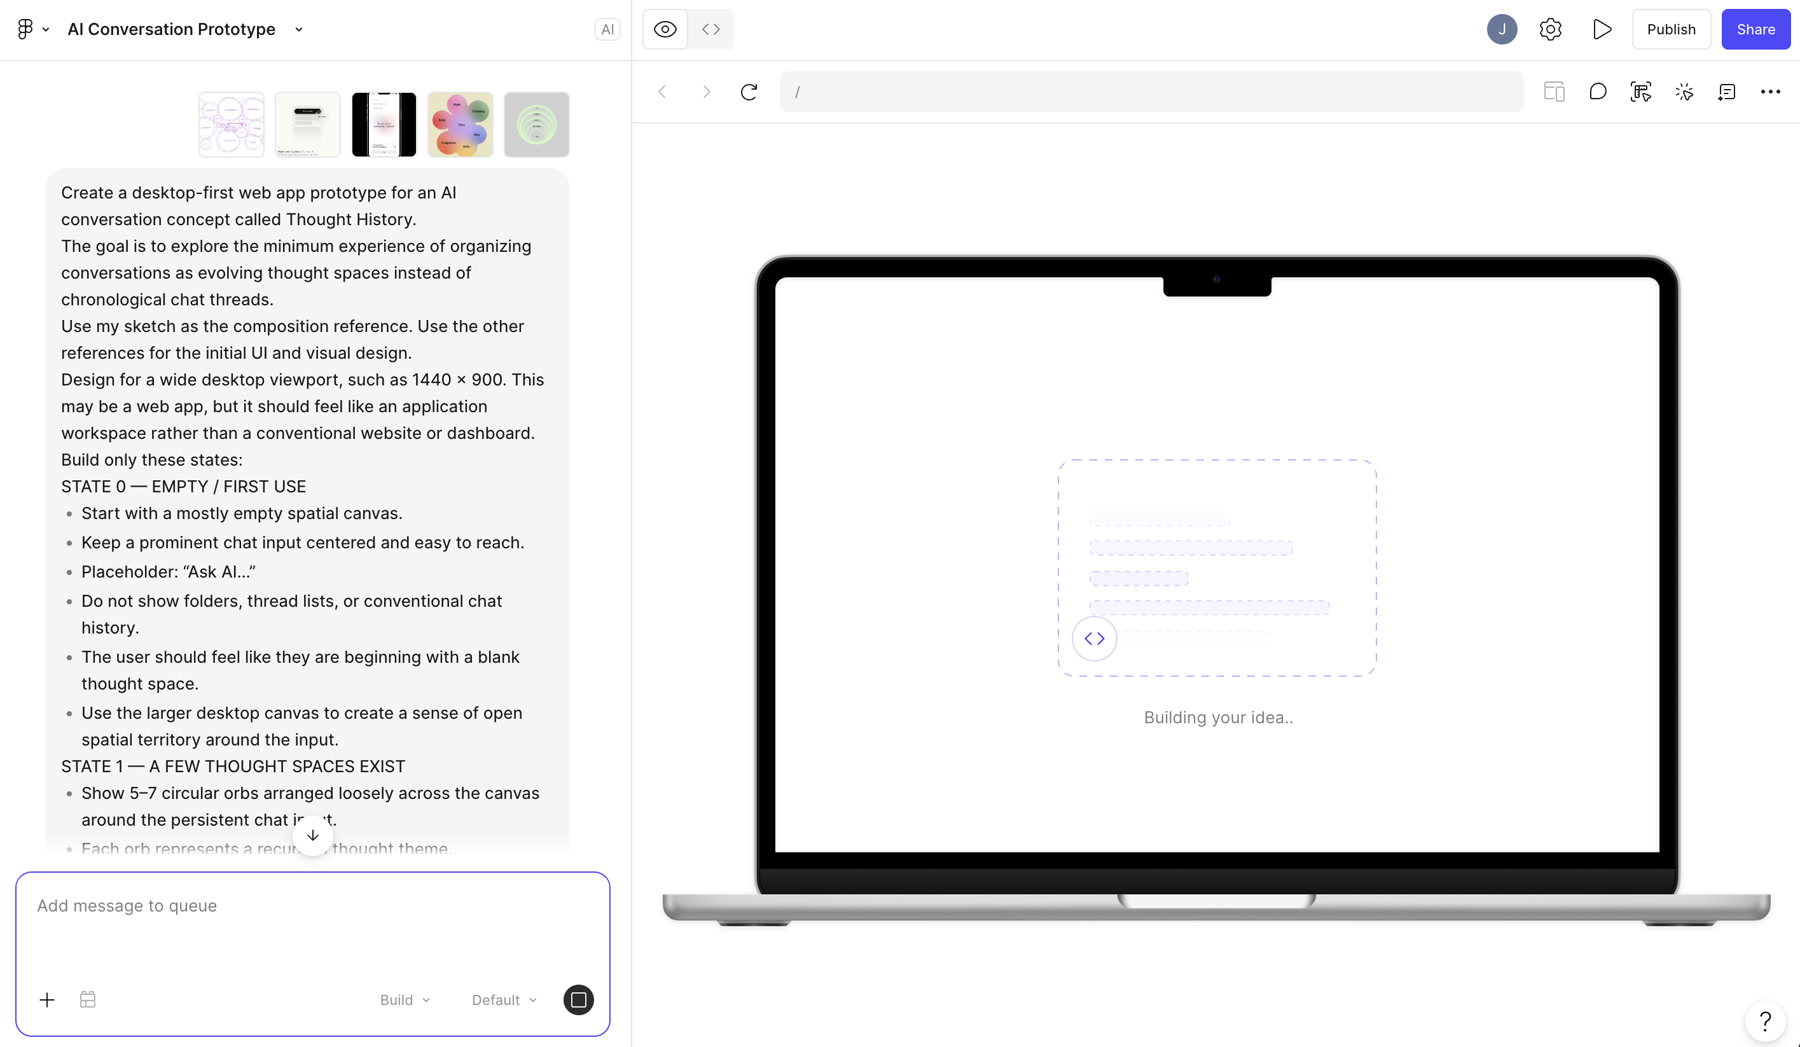
Task: Click the 'Building your idea..' text
Action: [x=1218, y=717]
